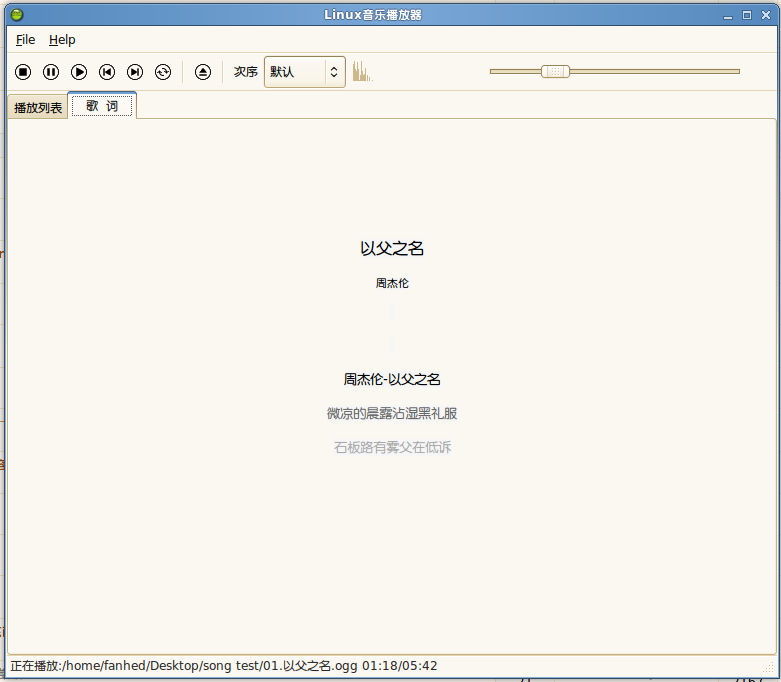Open the Help menu
Screen dimensions: 781x682
click(62, 39)
